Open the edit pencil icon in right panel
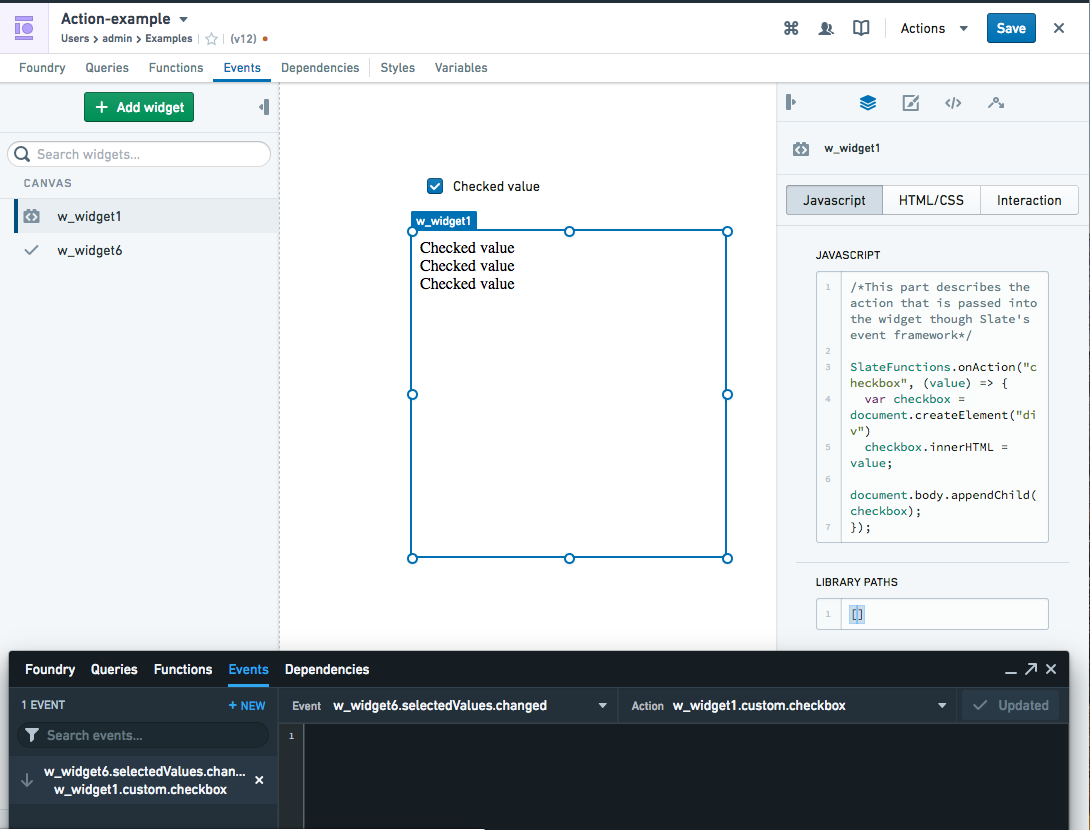 (x=911, y=103)
